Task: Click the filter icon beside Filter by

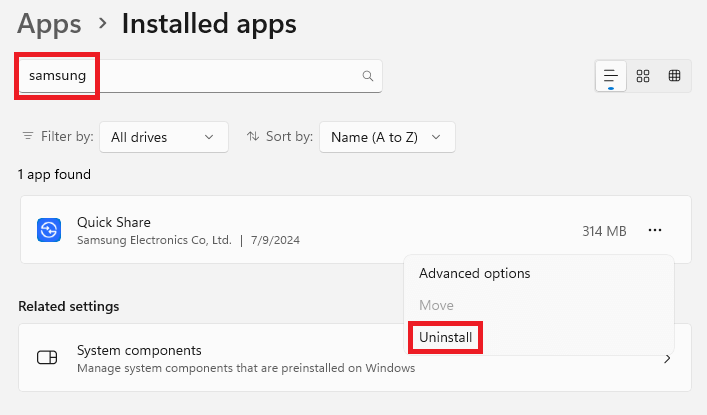Action: tap(28, 137)
